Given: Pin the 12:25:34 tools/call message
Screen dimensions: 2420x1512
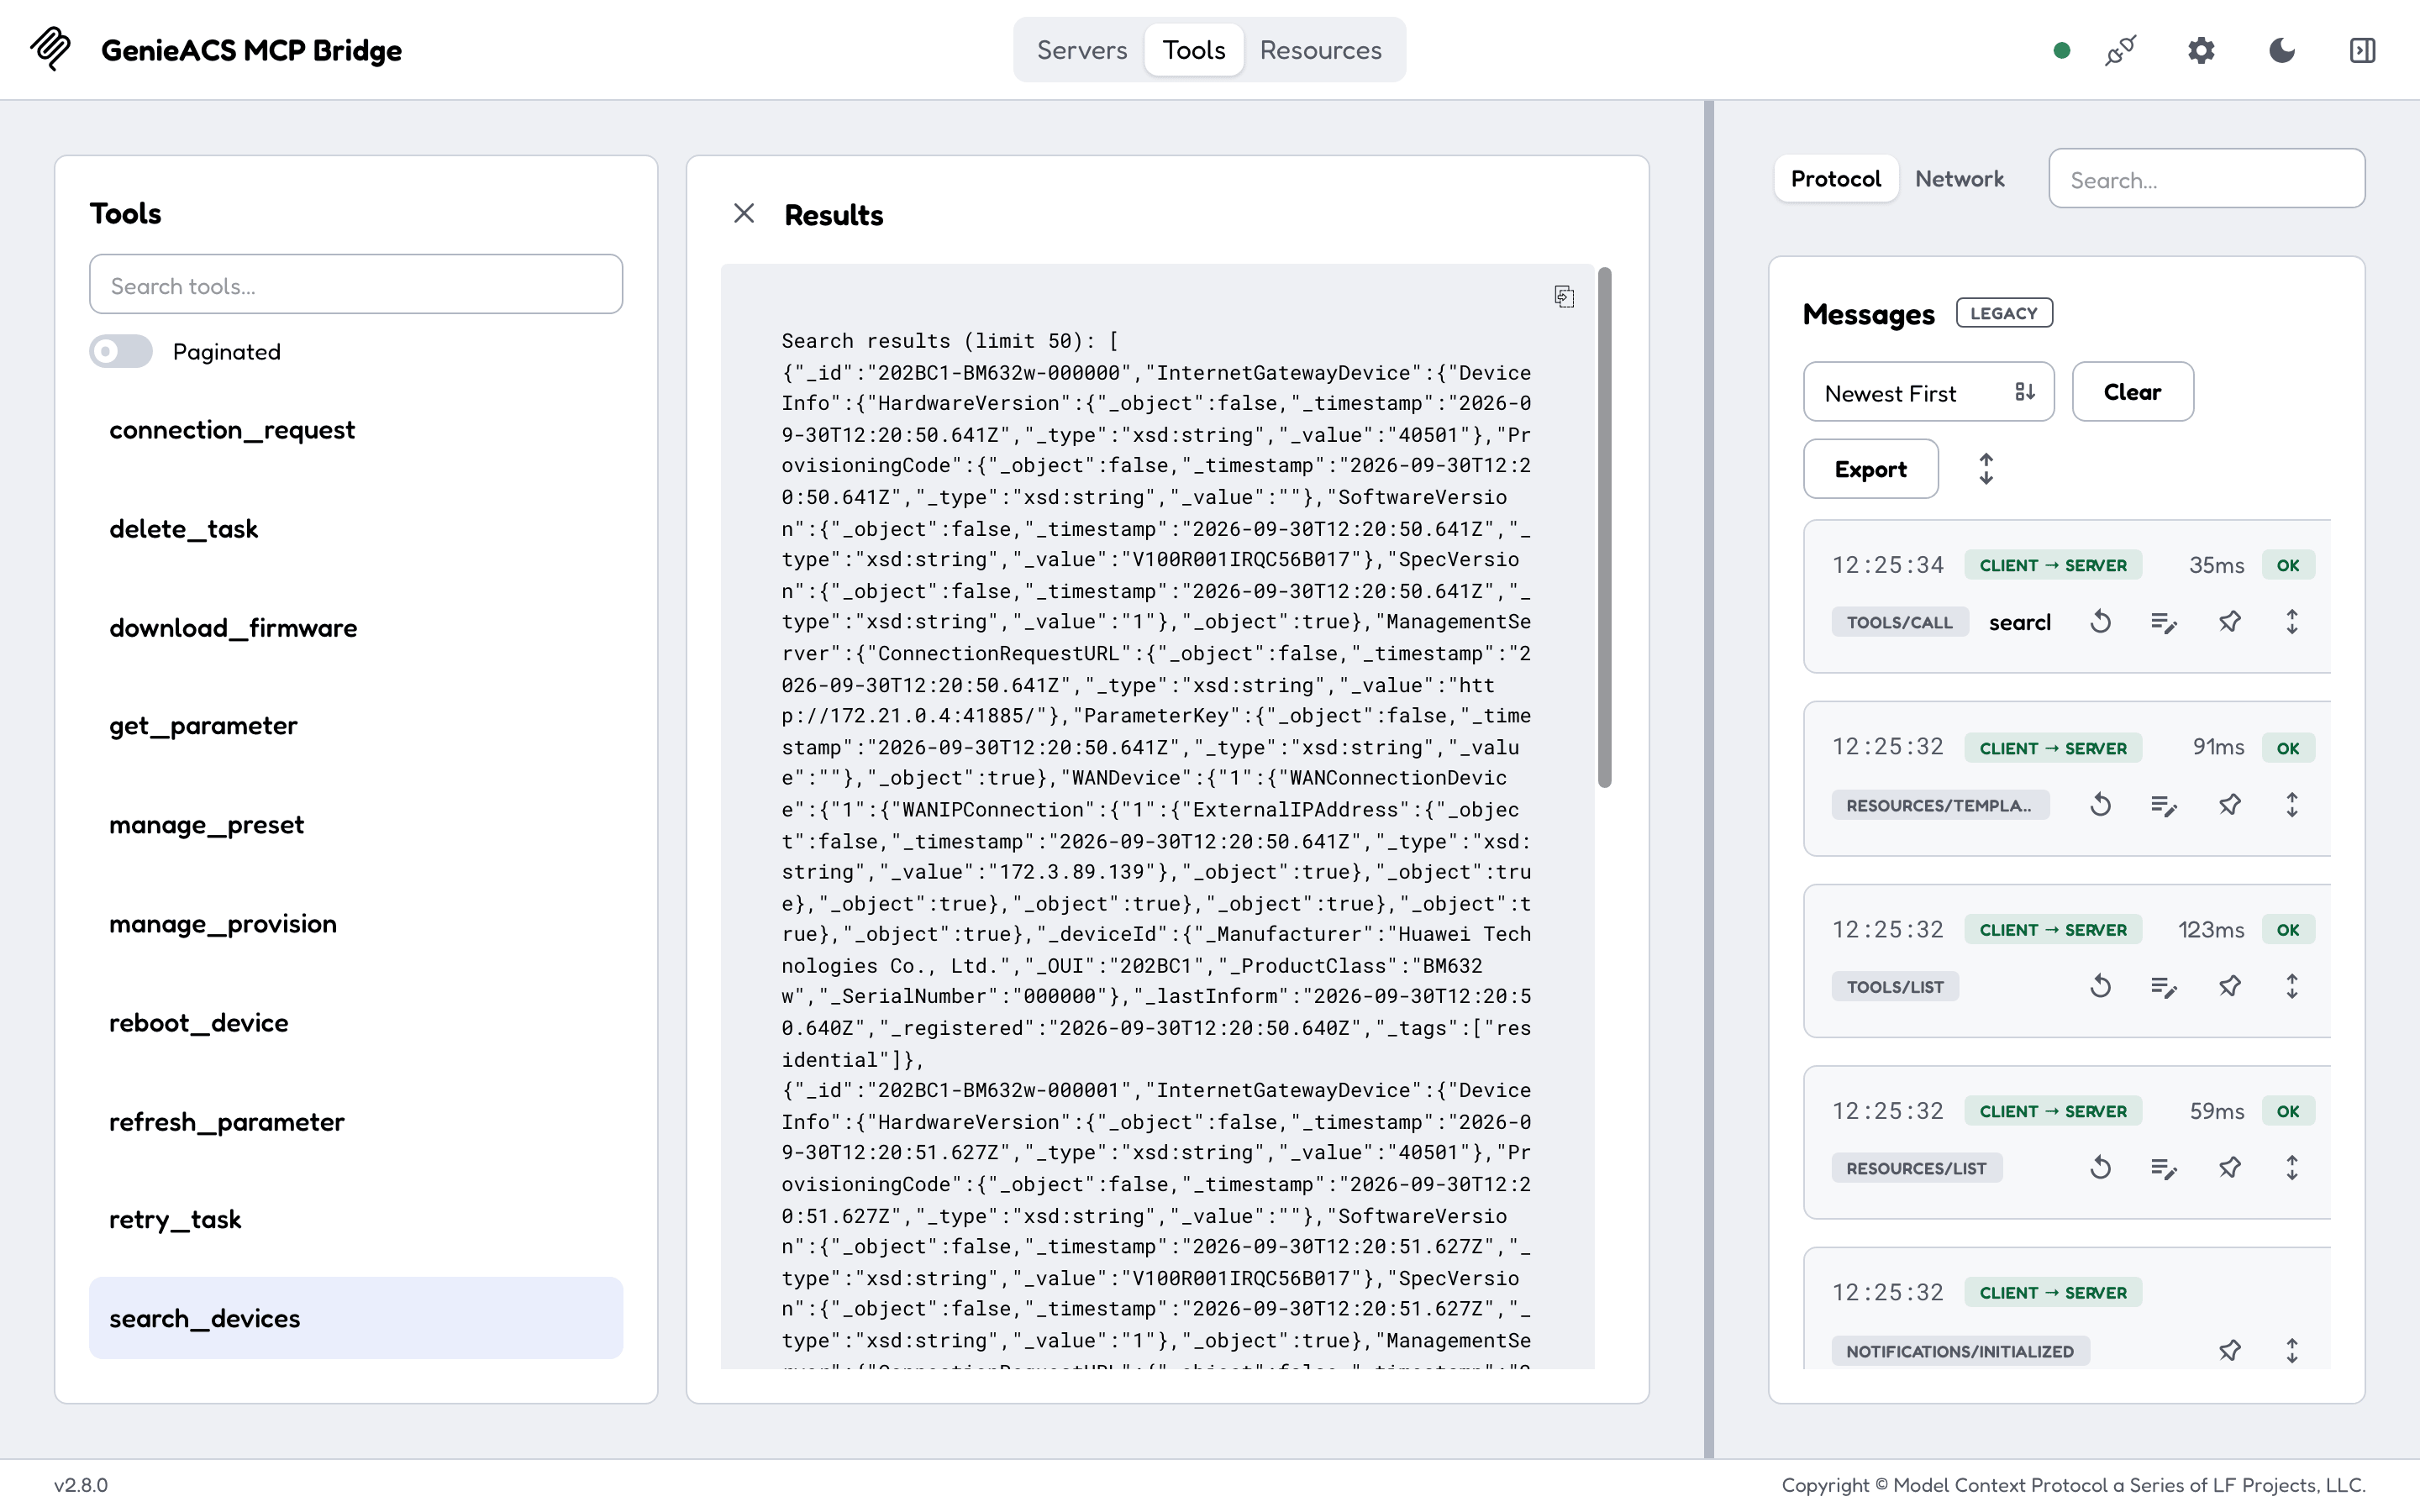Looking at the screenshot, I should click(x=2229, y=622).
